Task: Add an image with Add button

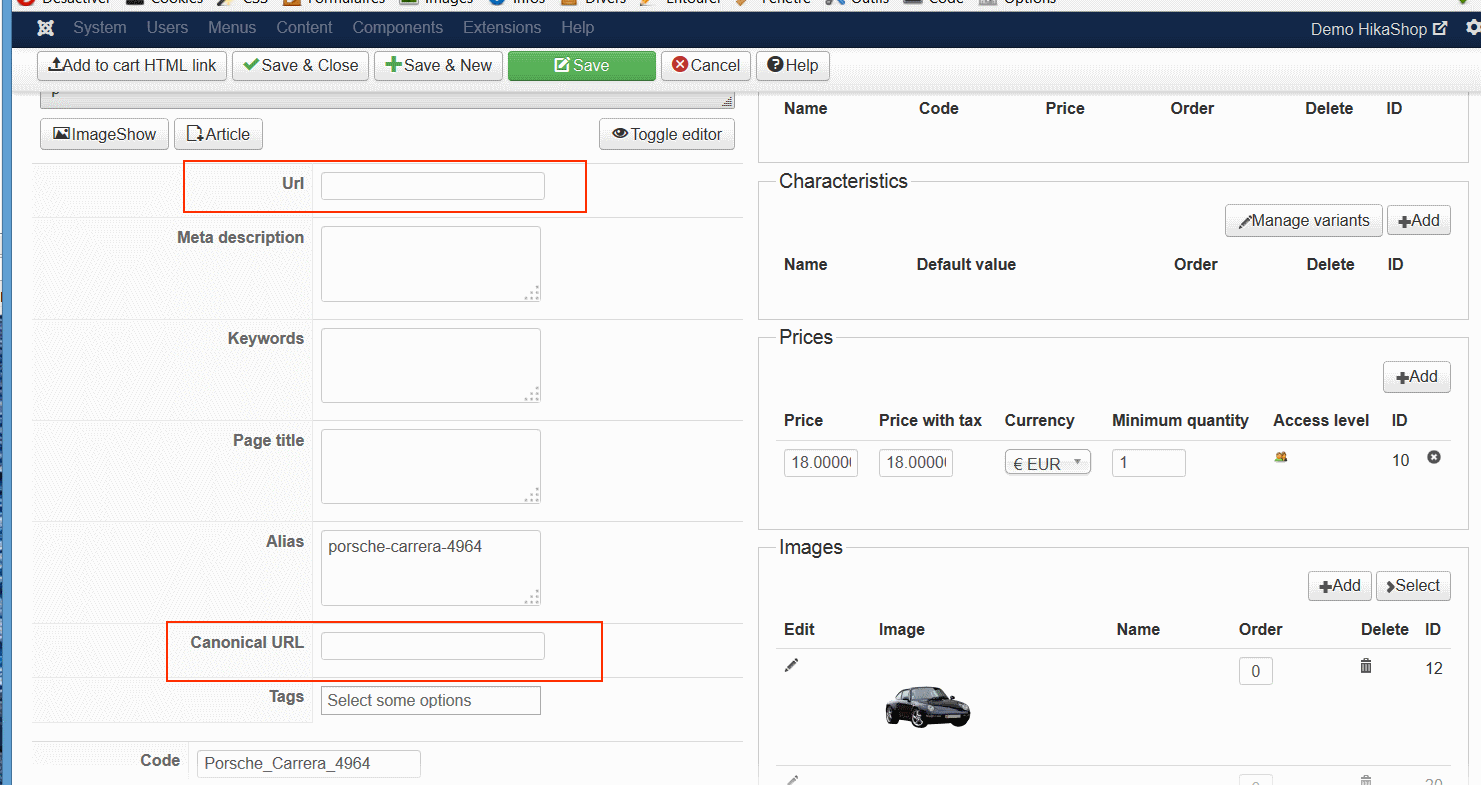Action: 1340,586
